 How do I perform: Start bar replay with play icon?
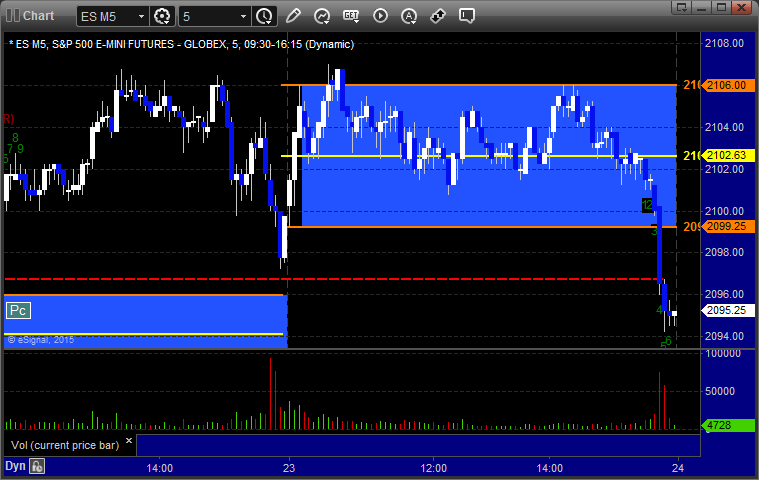tap(380, 16)
